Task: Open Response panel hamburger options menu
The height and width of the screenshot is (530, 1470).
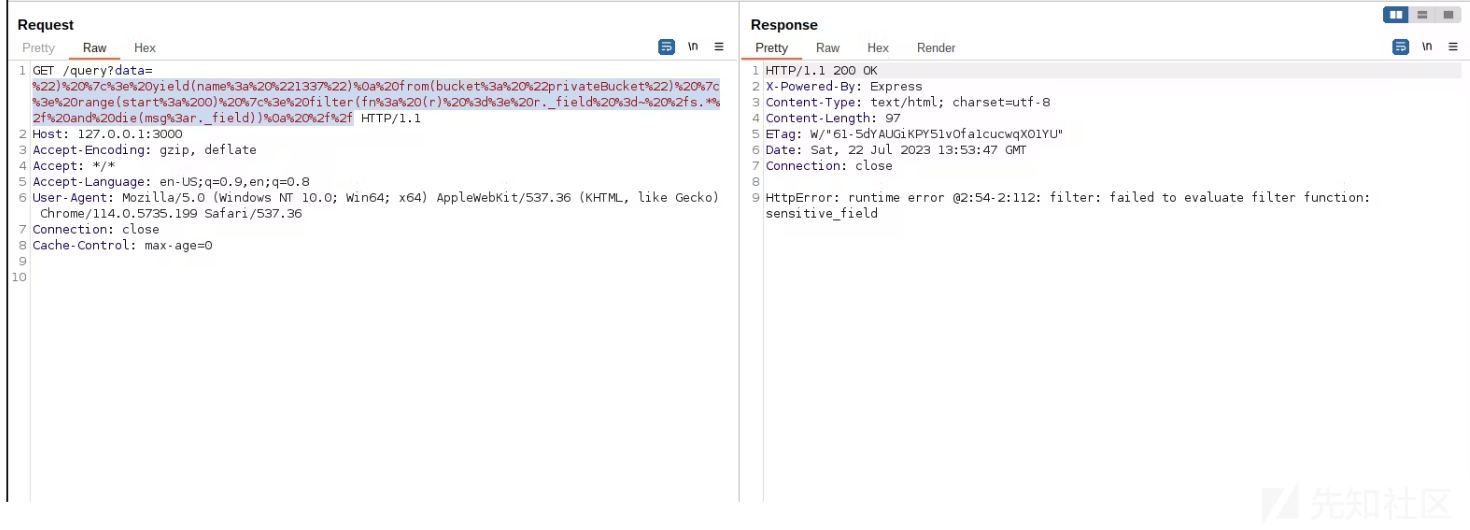Action: [x=1453, y=47]
